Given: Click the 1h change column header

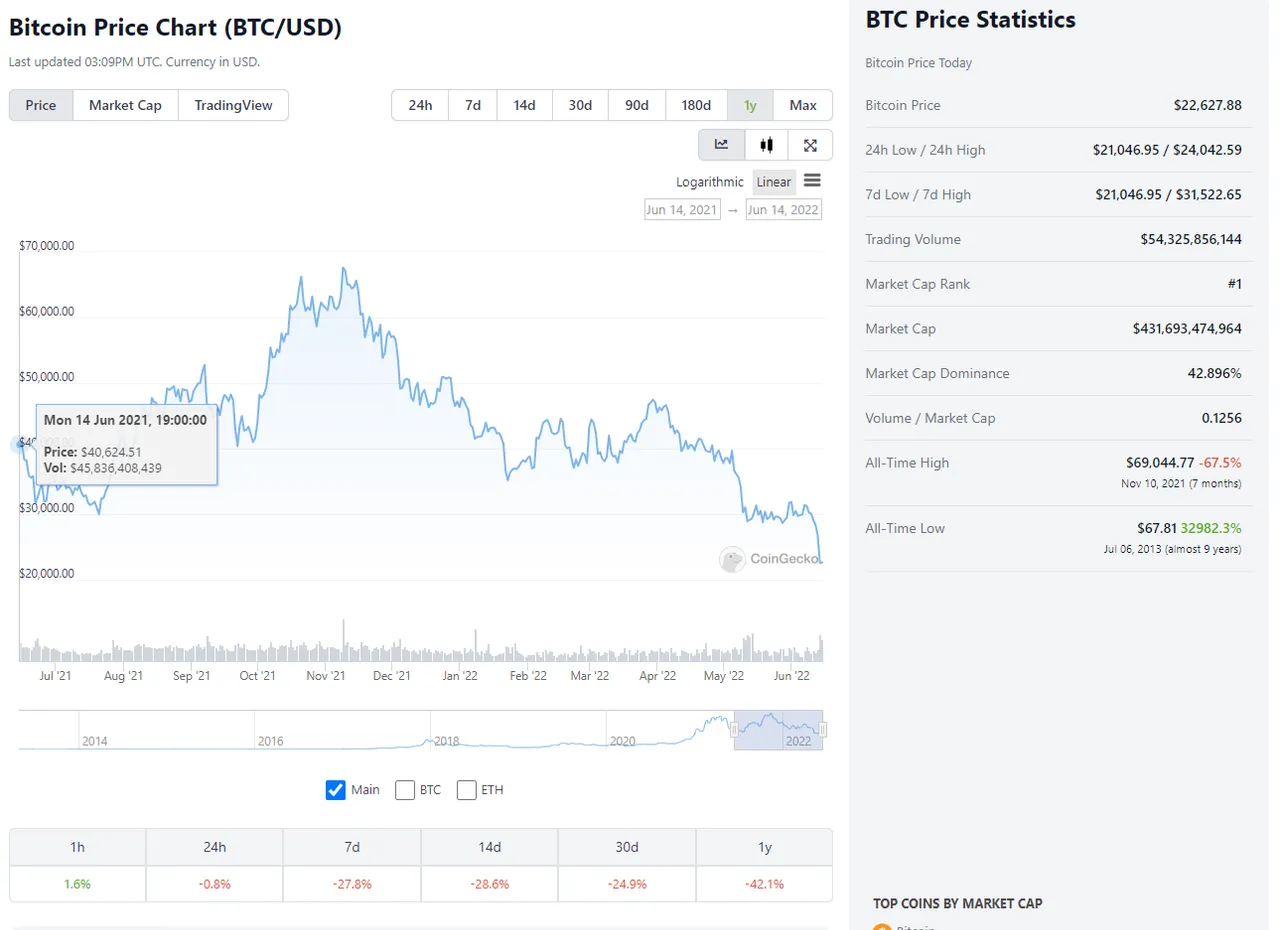Looking at the screenshot, I should click(77, 847).
